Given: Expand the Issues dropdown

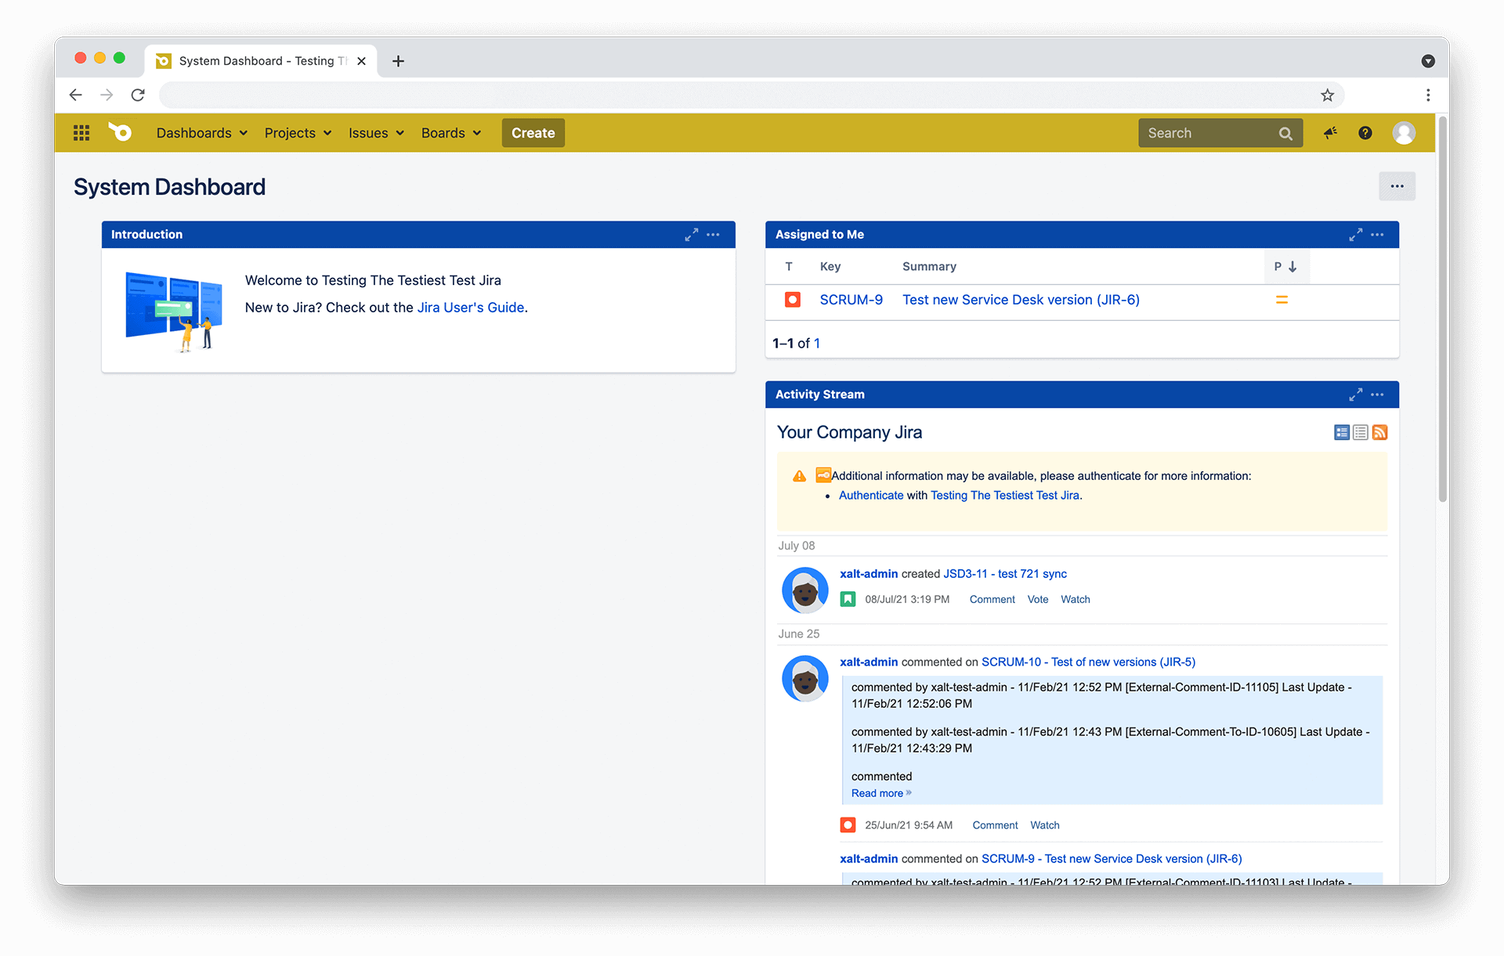Looking at the screenshot, I should (x=376, y=133).
